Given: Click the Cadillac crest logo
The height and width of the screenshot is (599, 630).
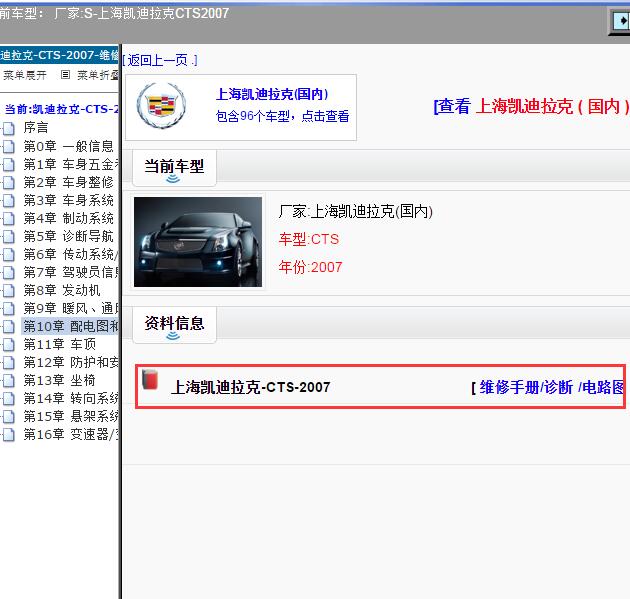Looking at the screenshot, I should (x=161, y=105).
